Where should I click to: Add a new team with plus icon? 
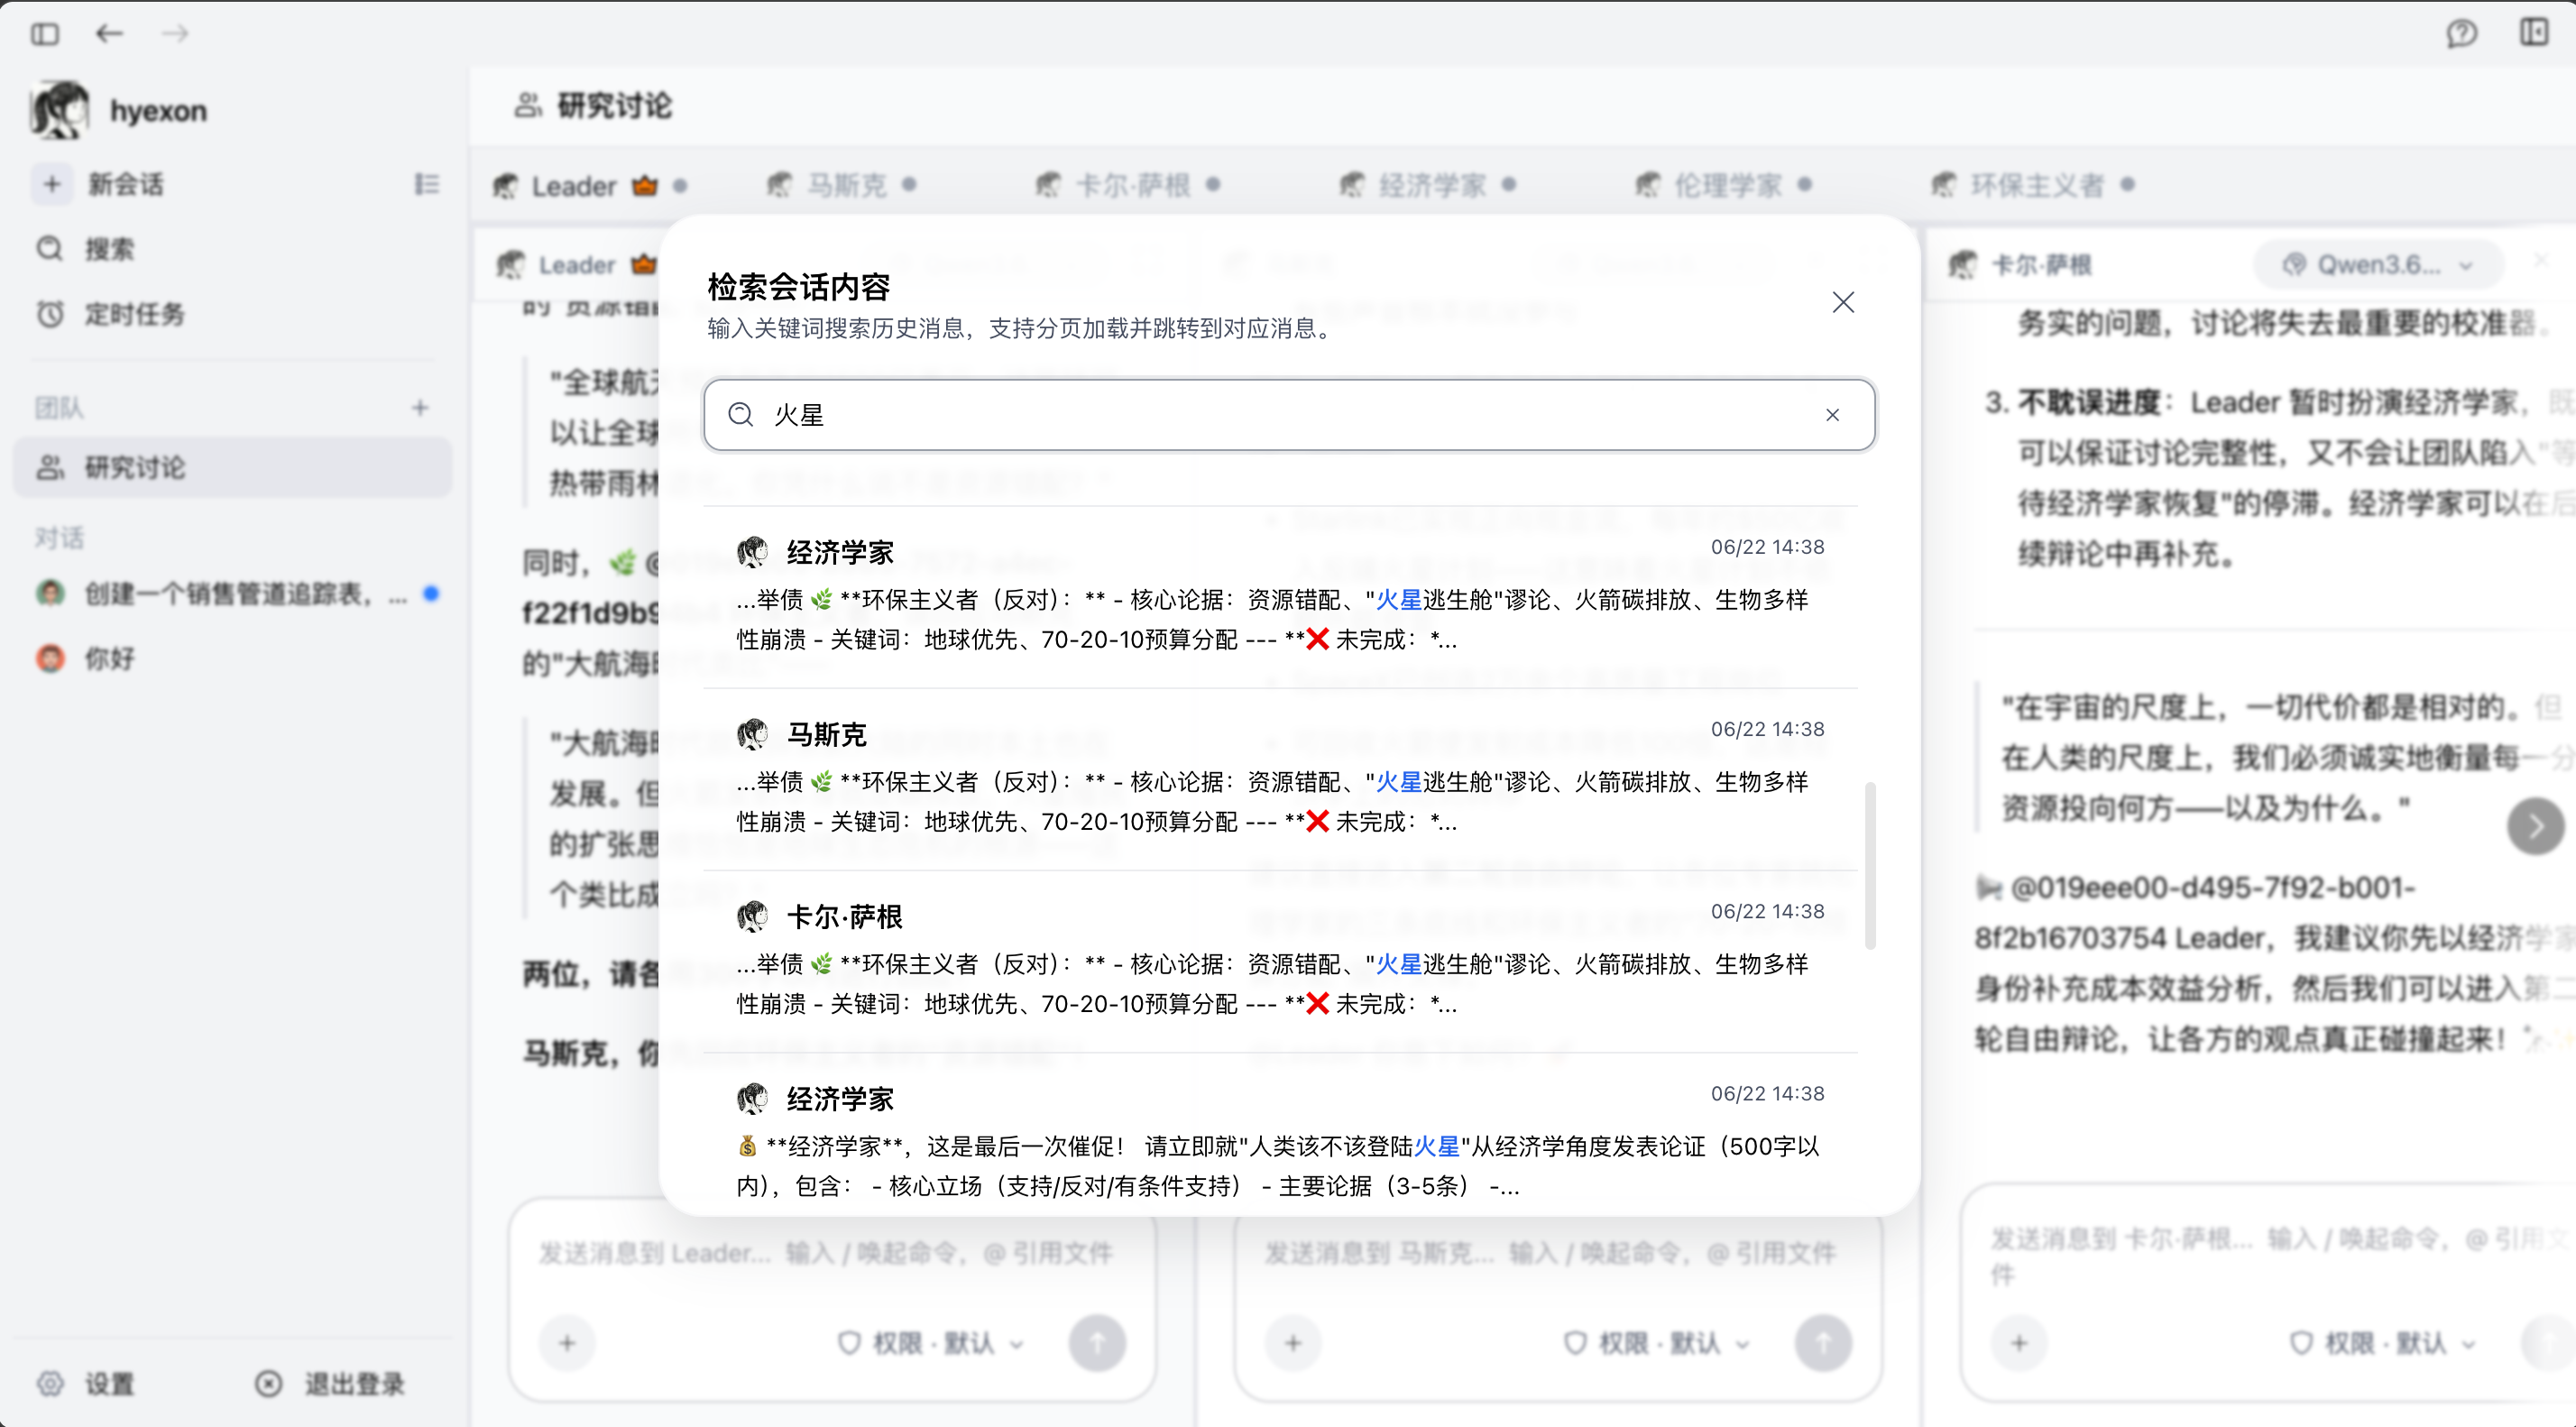[420, 407]
